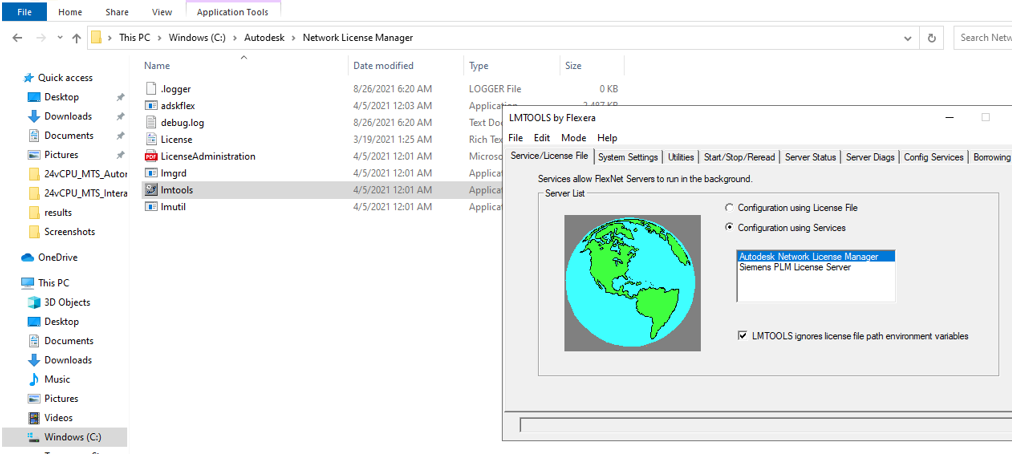The width and height of the screenshot is (1012, 454).
Task: Open the address bar history dropdown
Action: pos(907,38)
